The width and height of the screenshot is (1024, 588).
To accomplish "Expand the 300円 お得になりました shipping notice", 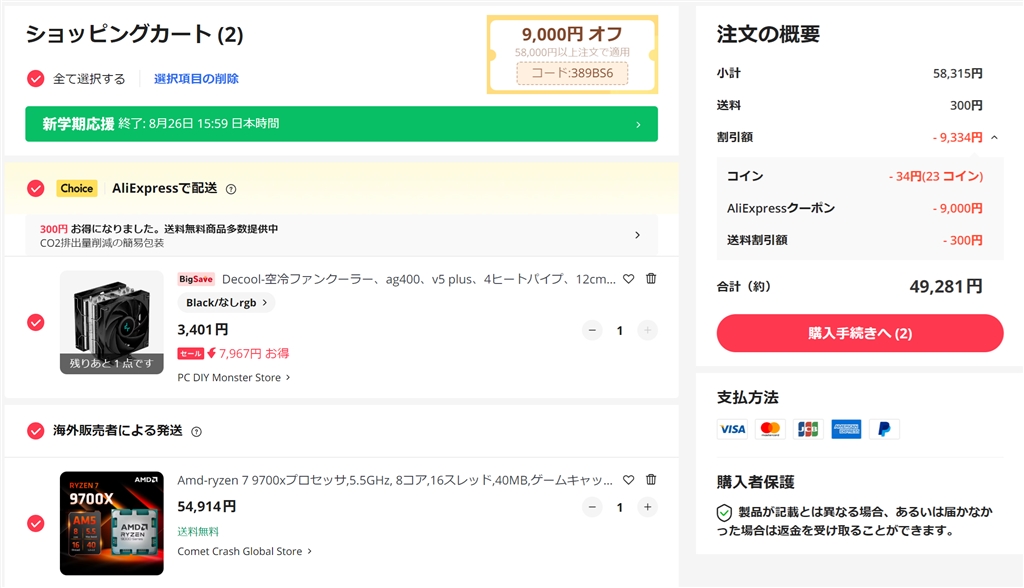I will click(x=342, y=235).
